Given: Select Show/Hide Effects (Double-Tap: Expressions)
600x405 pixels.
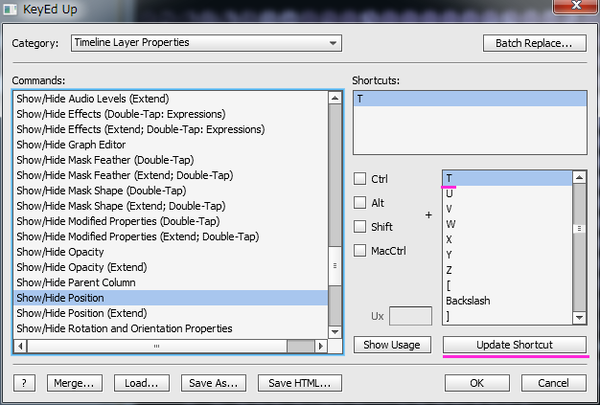Looking at the screenshot, I should [x=171, y=114].
